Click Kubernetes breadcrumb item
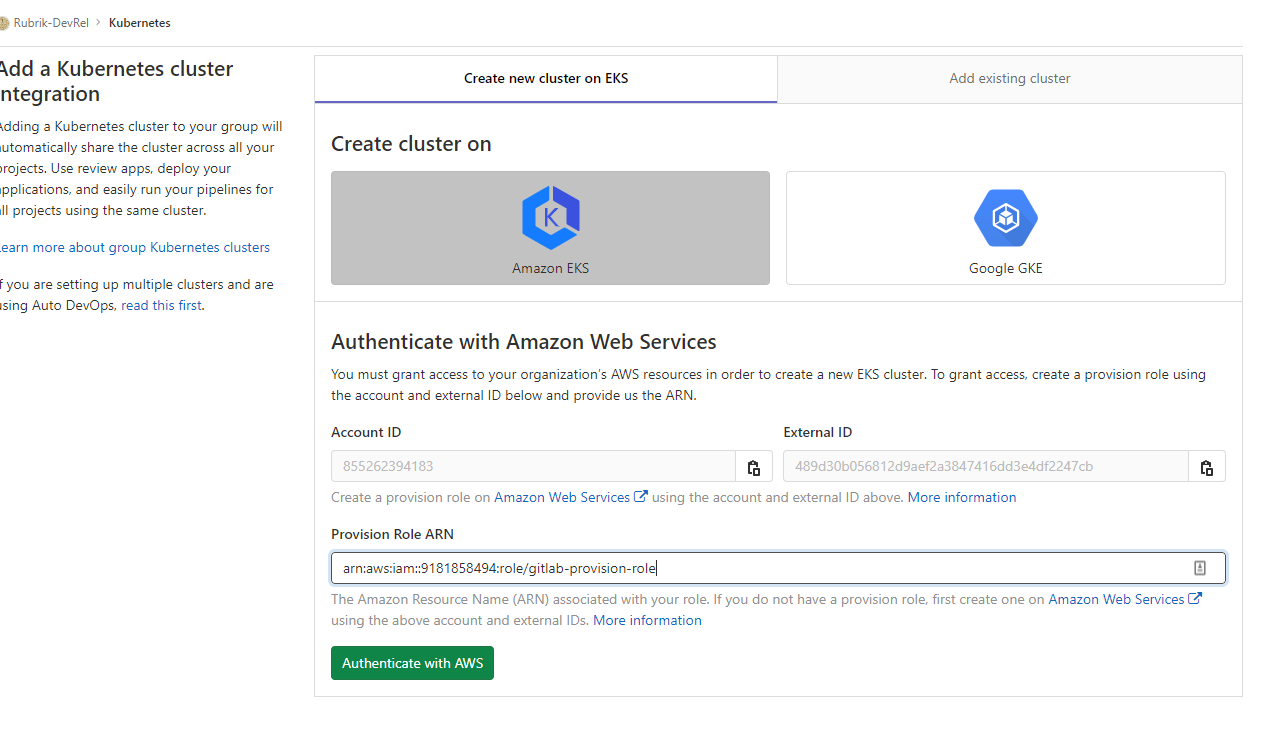Viewport: 1280px width, 733px height. tap(140, 23)
